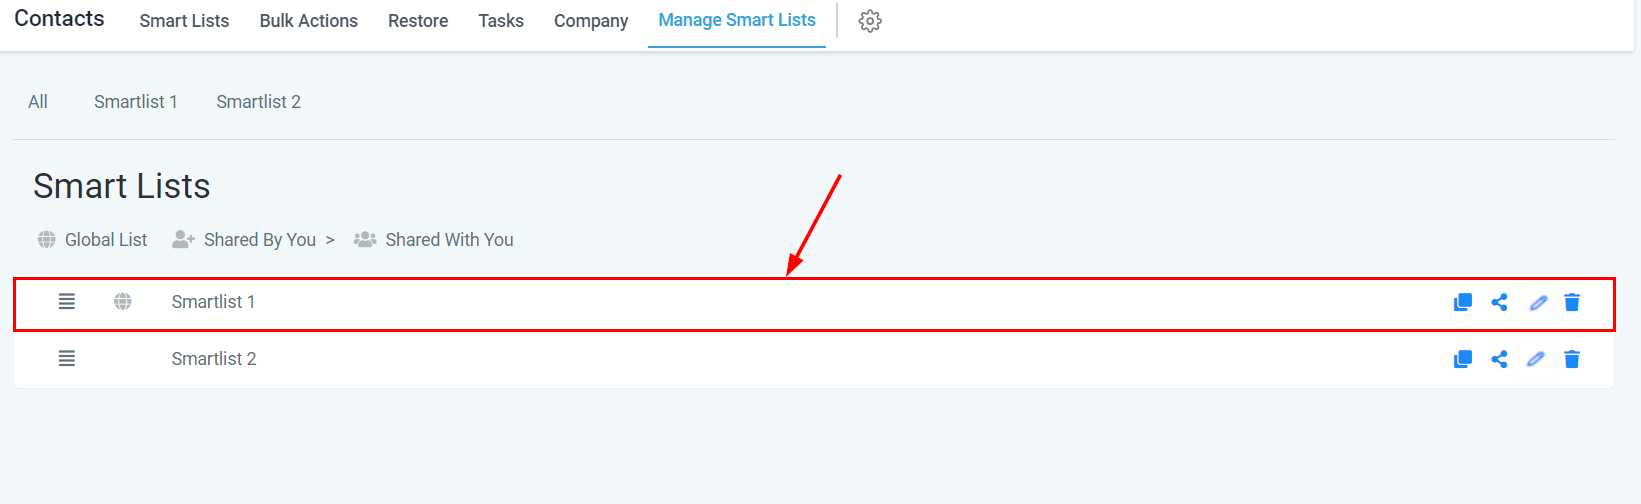Click the drag handle for Smartlist 2
Viewport: 1641px width, 504px height.
tap(67, 358)
